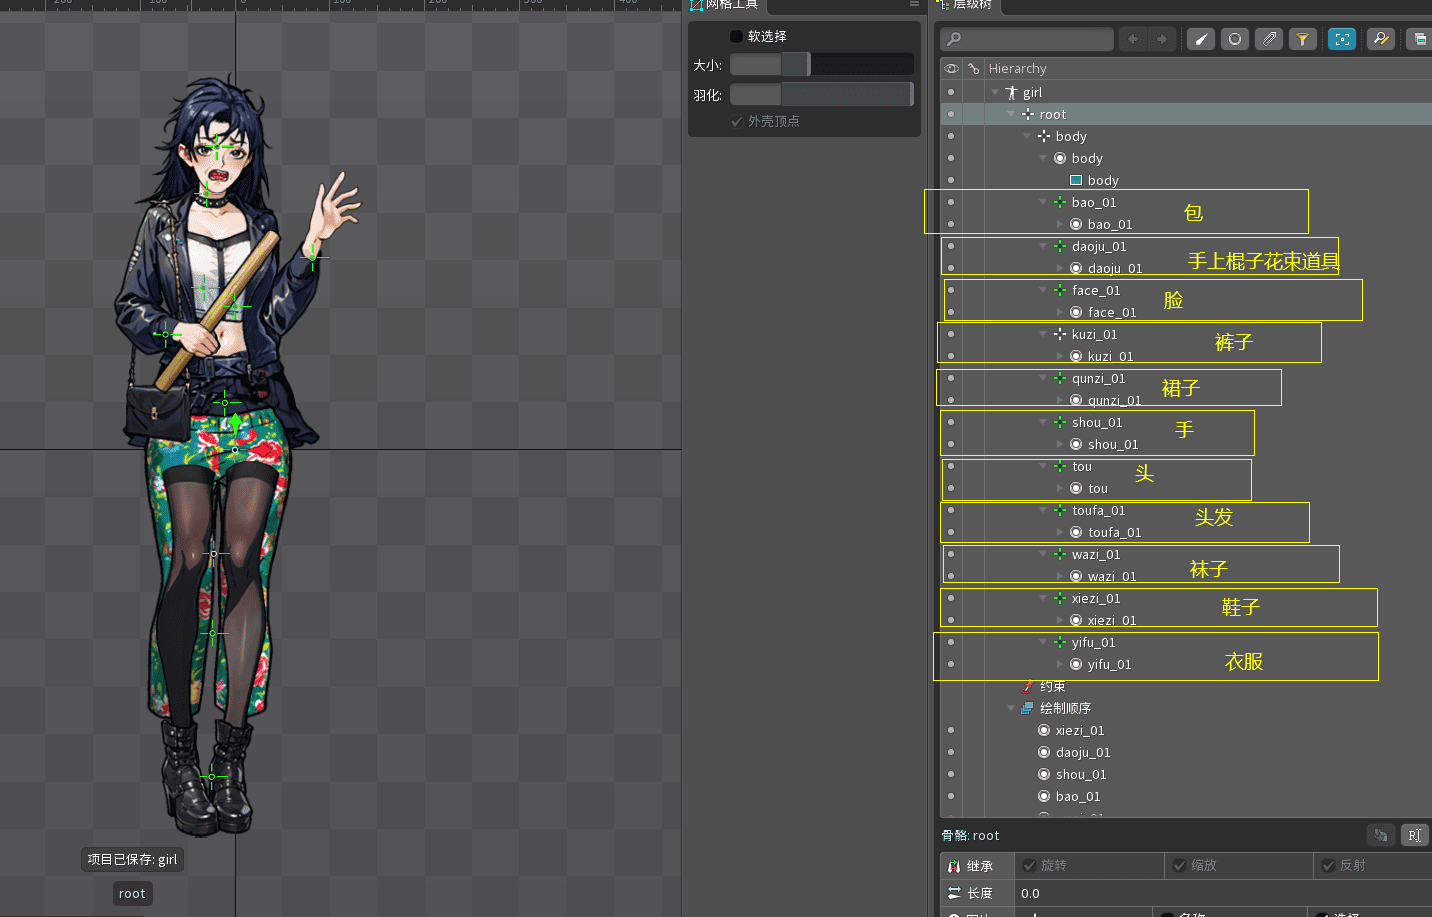Click the yellow funnel filter icon

click(x=1302, y=39)
